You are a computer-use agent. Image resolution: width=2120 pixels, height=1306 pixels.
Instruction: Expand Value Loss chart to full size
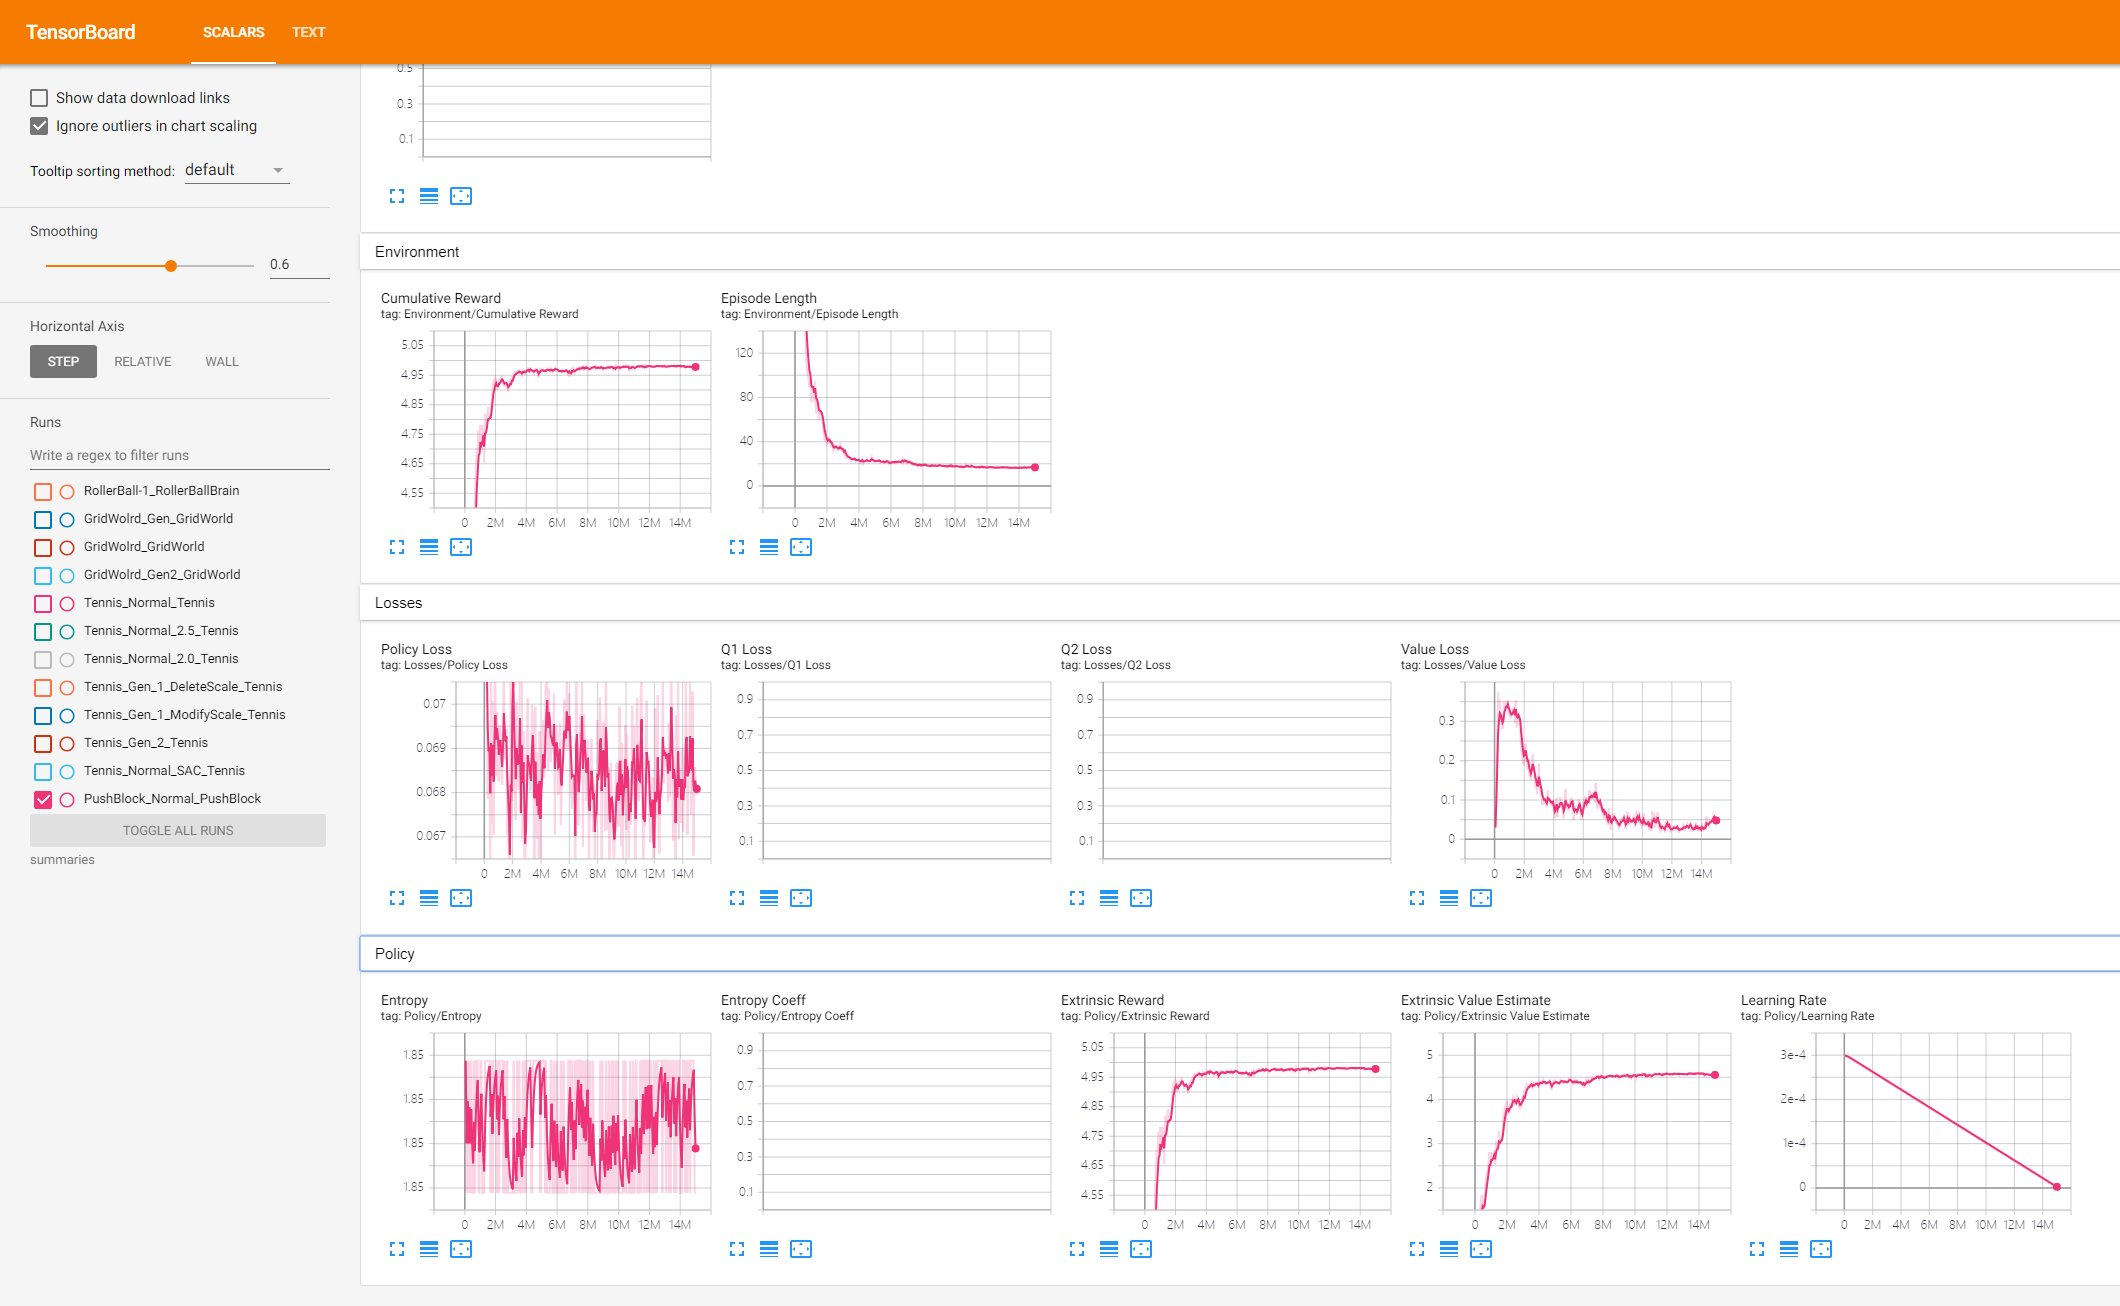1417,898
